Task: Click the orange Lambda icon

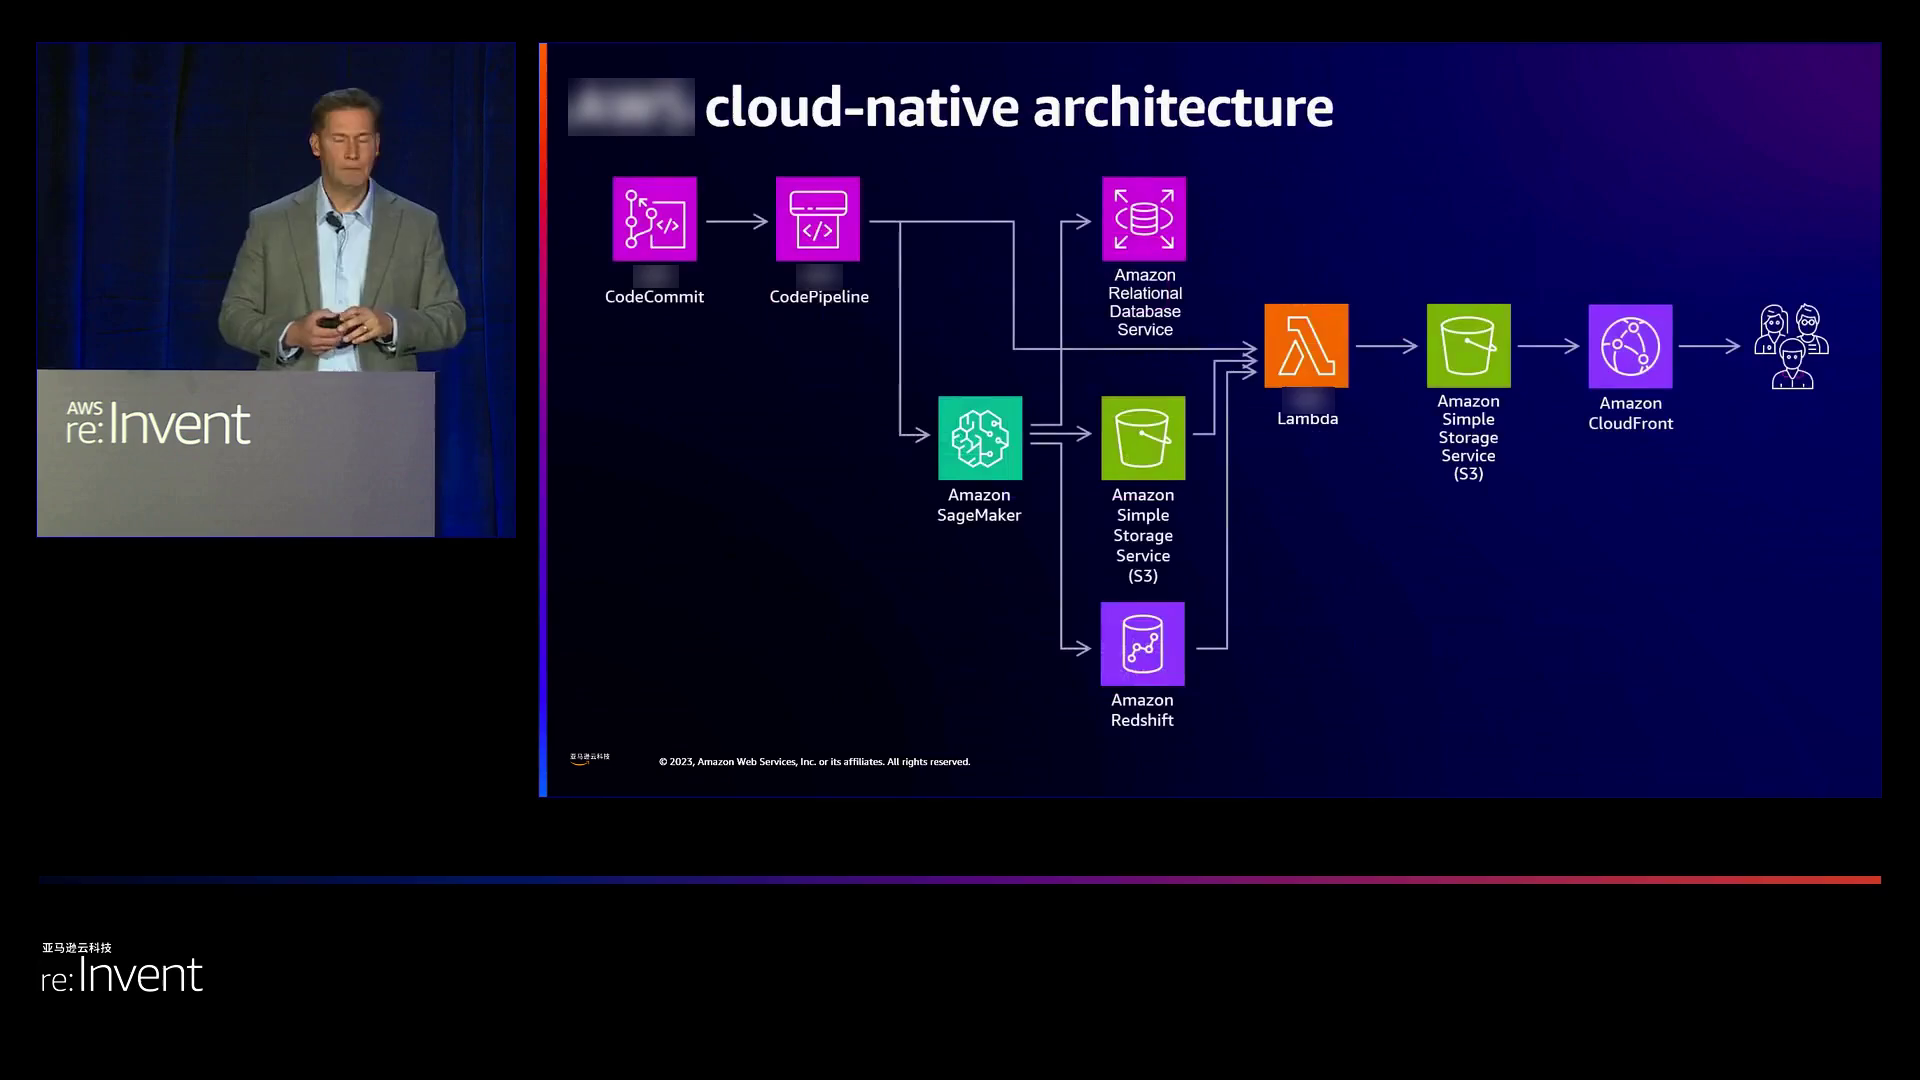Action: click(x=1305, y=346)
